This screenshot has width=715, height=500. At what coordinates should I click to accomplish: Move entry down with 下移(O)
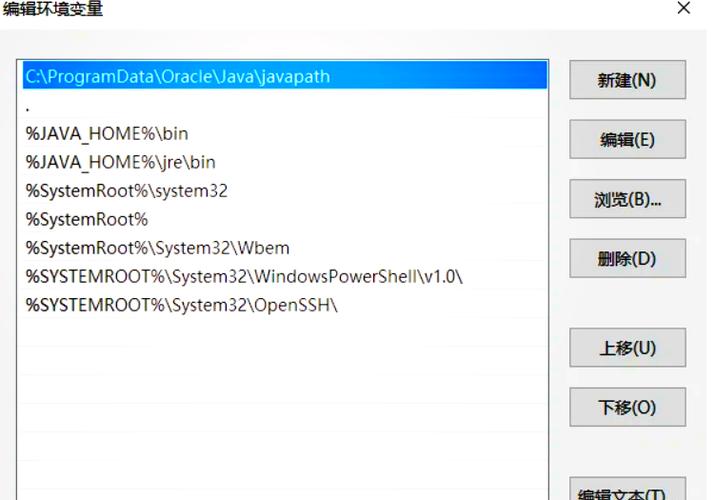click(627, 407)
